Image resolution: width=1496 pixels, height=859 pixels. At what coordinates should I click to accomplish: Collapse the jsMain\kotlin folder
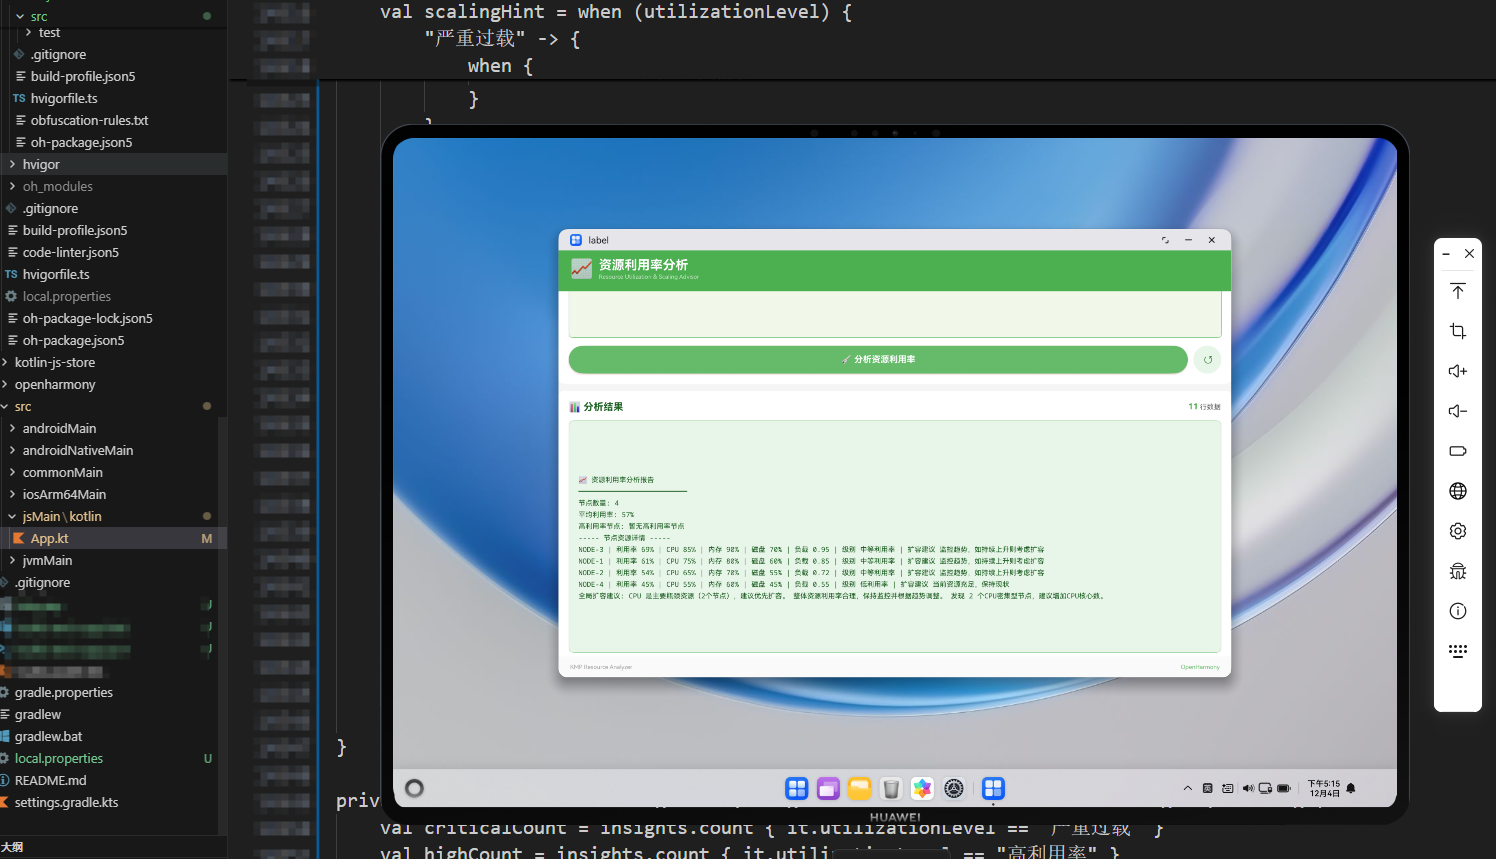coord(113,516)
